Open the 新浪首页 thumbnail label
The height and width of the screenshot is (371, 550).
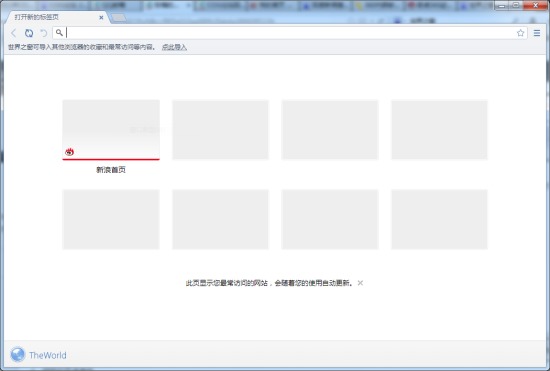[x=111, y=170]
